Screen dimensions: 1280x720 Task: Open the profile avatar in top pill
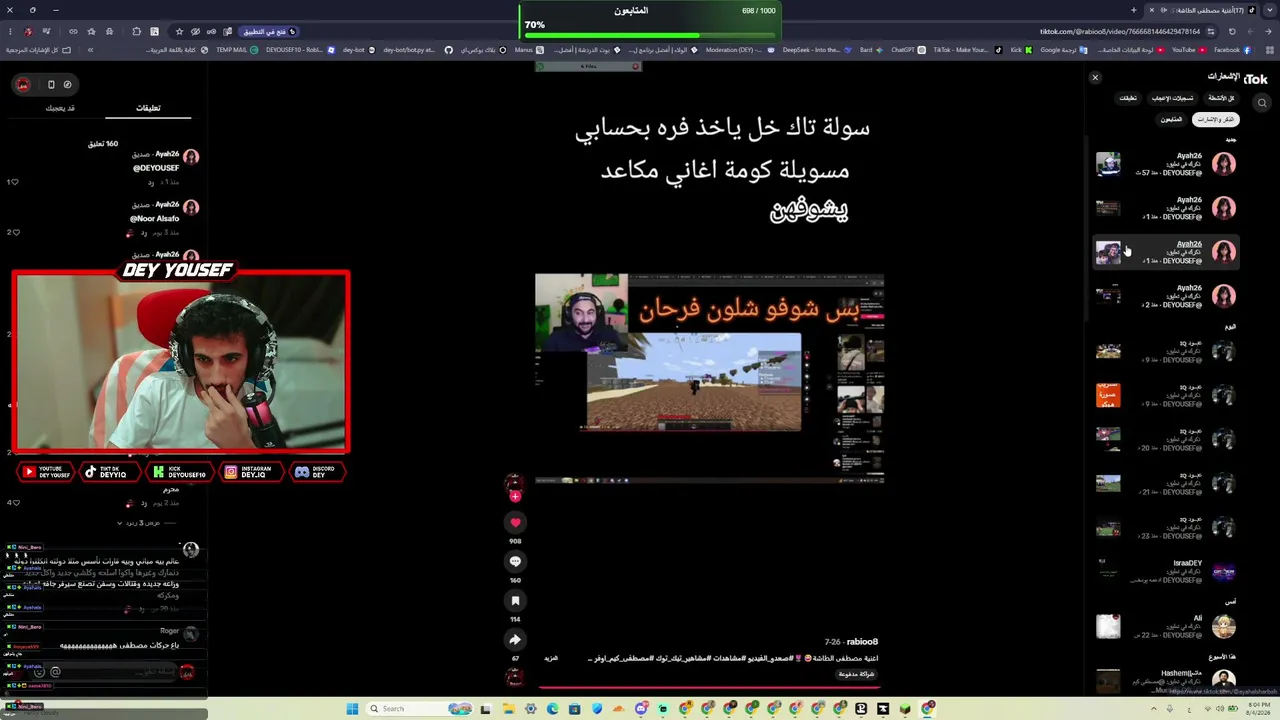[23, 84]
